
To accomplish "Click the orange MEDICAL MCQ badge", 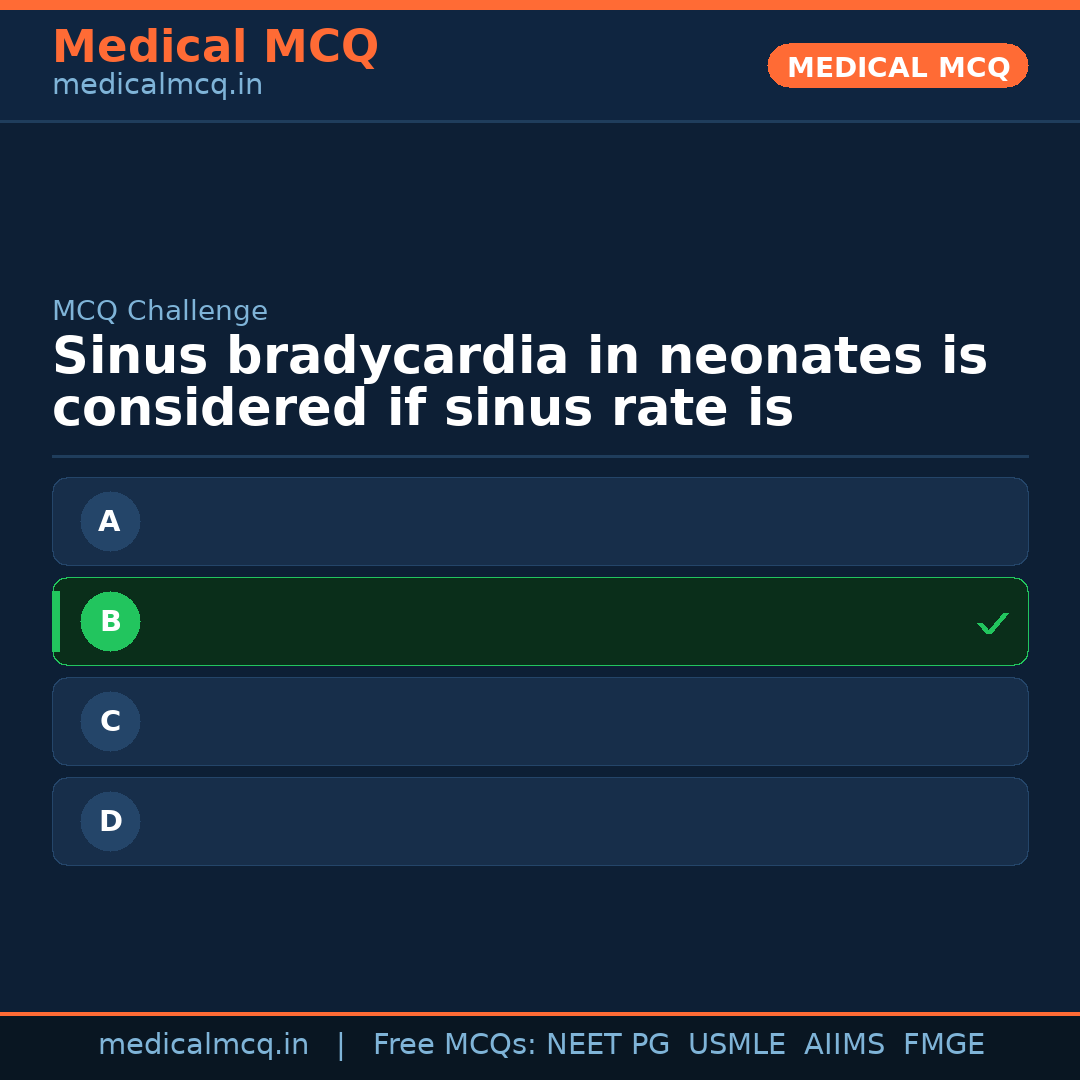I will pyautogui.click(x=897, y=66).
